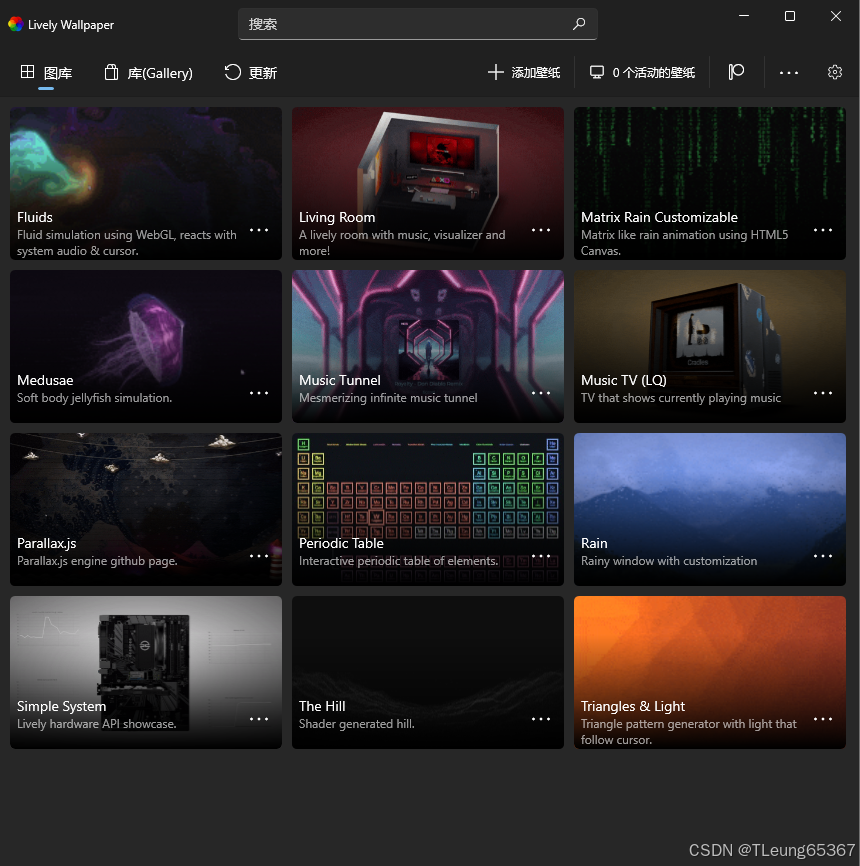The image size is (860, 866).
Task: Open the more options dots on Living Room card
Action: 541,230
